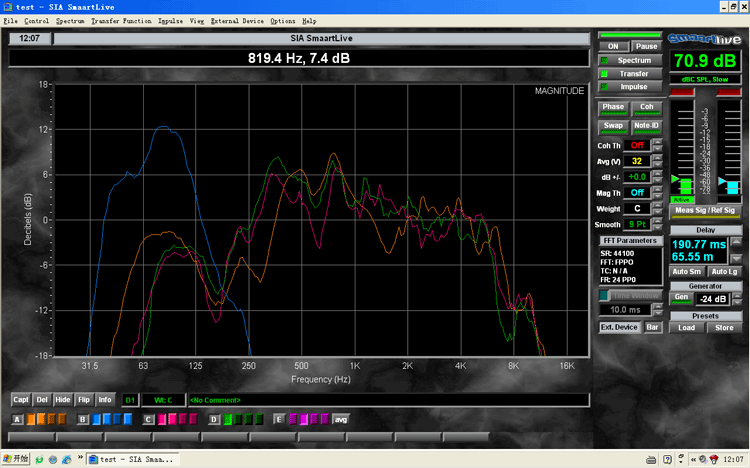This screenshot has width=750, height=468.
Task: Open the File menu
Action: [11, 21]
